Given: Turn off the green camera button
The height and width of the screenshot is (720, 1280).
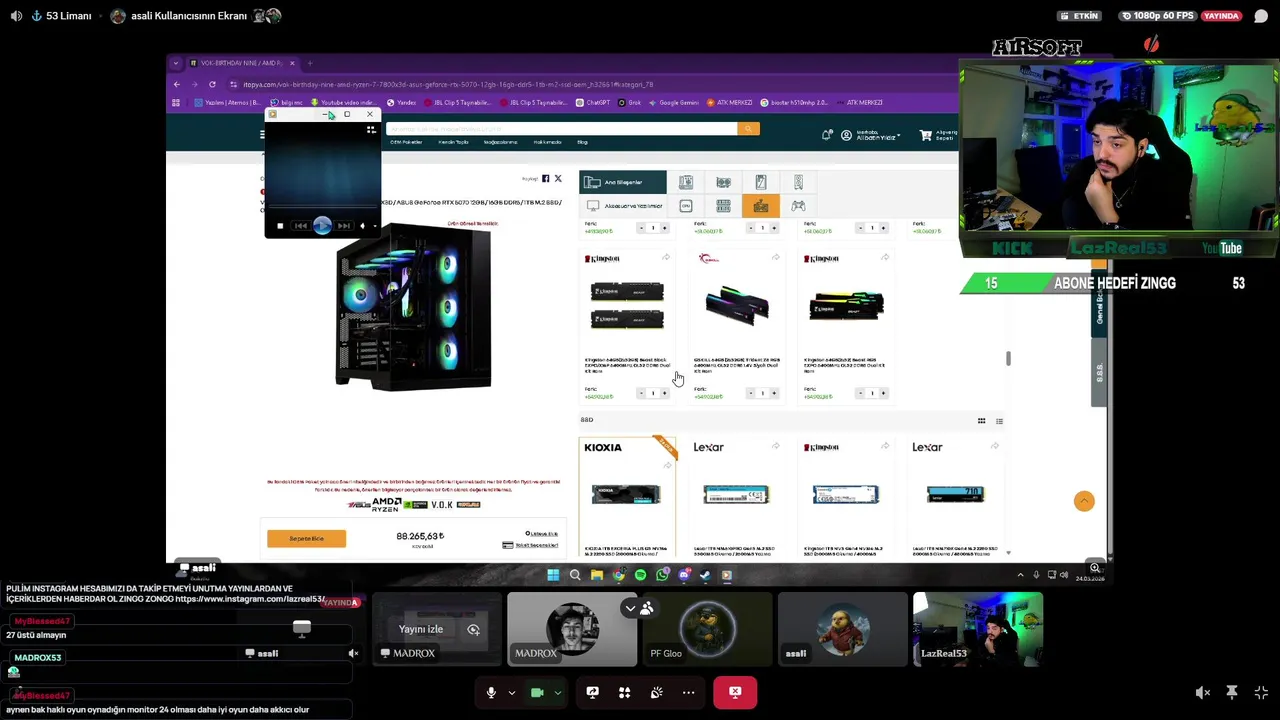Looking at the screenshot, I should coord(537,692).
